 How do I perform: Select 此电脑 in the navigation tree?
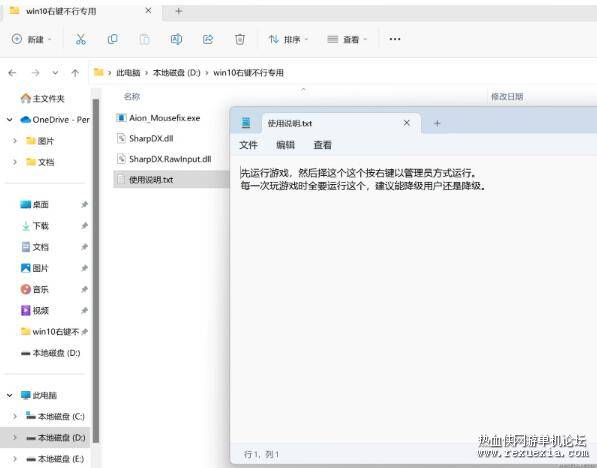click(38, 395)
